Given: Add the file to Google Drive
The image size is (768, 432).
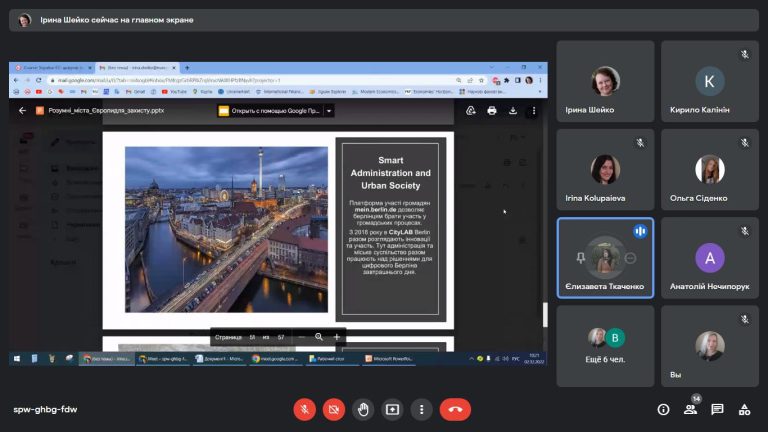Looking at the screenshot, I should tap(471, 111).
